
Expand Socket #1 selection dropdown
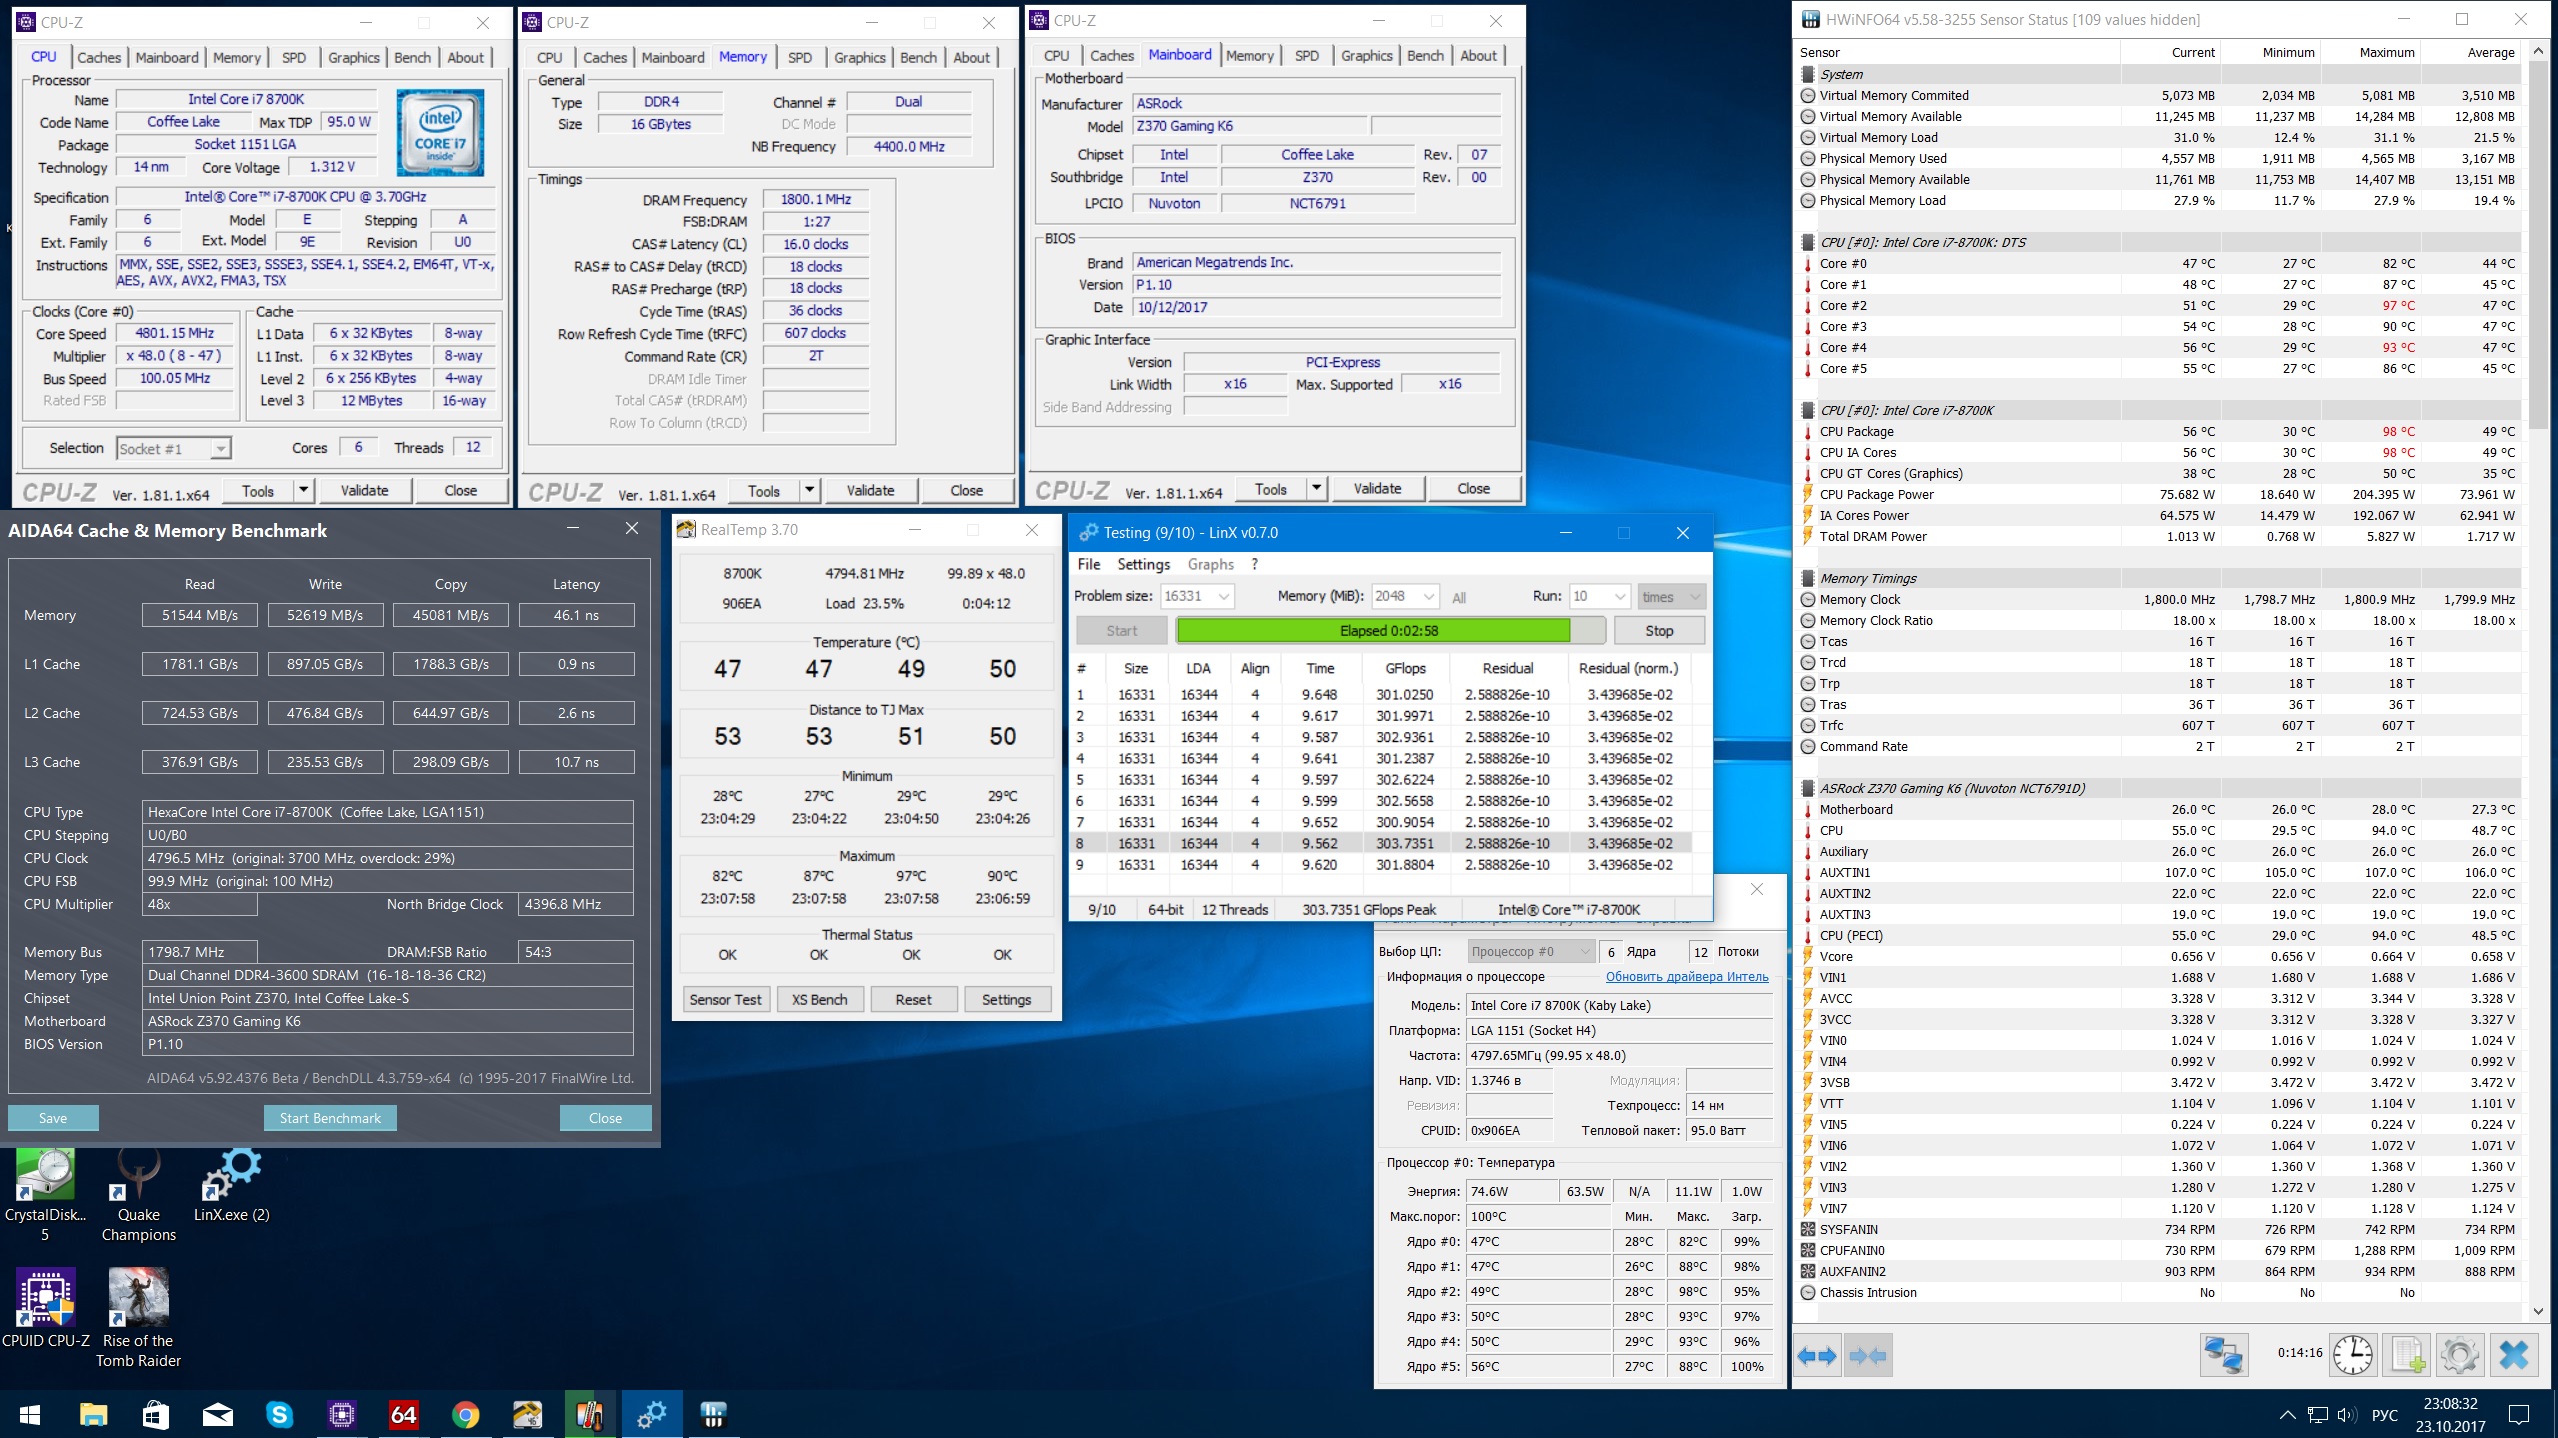(x=220, y=449)
